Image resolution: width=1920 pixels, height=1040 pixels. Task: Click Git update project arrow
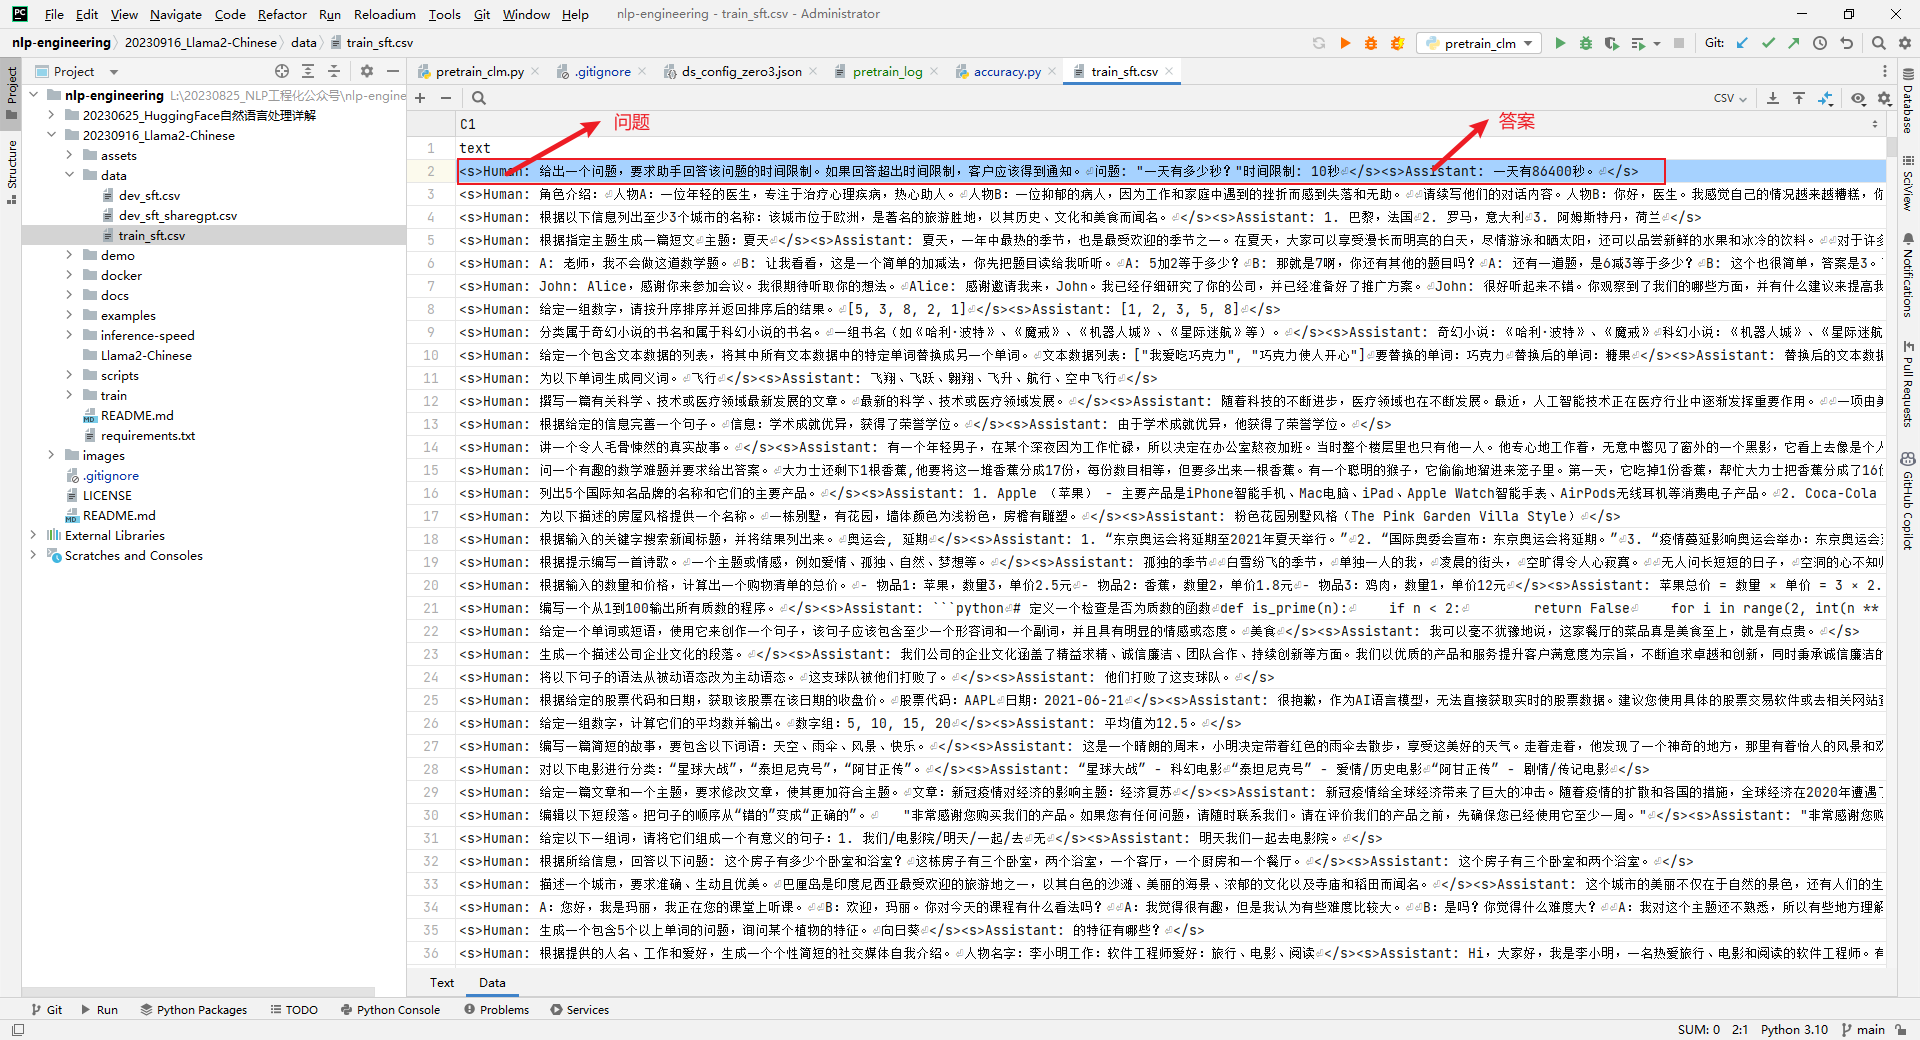(x=1742, y=43)
